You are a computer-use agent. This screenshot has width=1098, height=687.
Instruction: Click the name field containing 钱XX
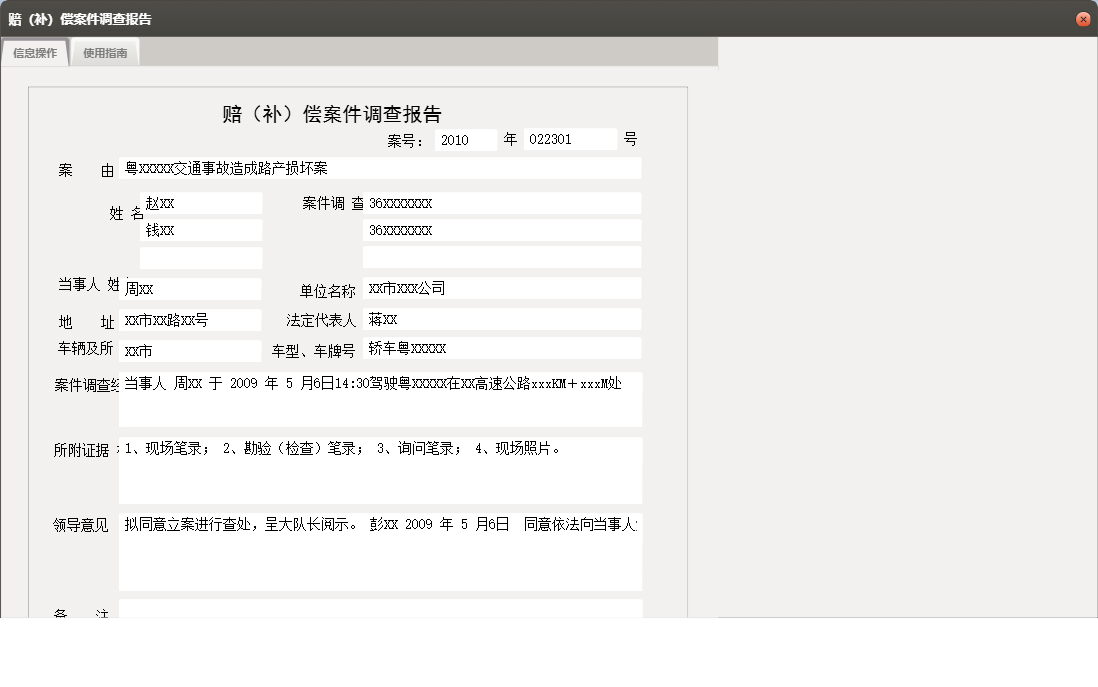coord(200,229)
